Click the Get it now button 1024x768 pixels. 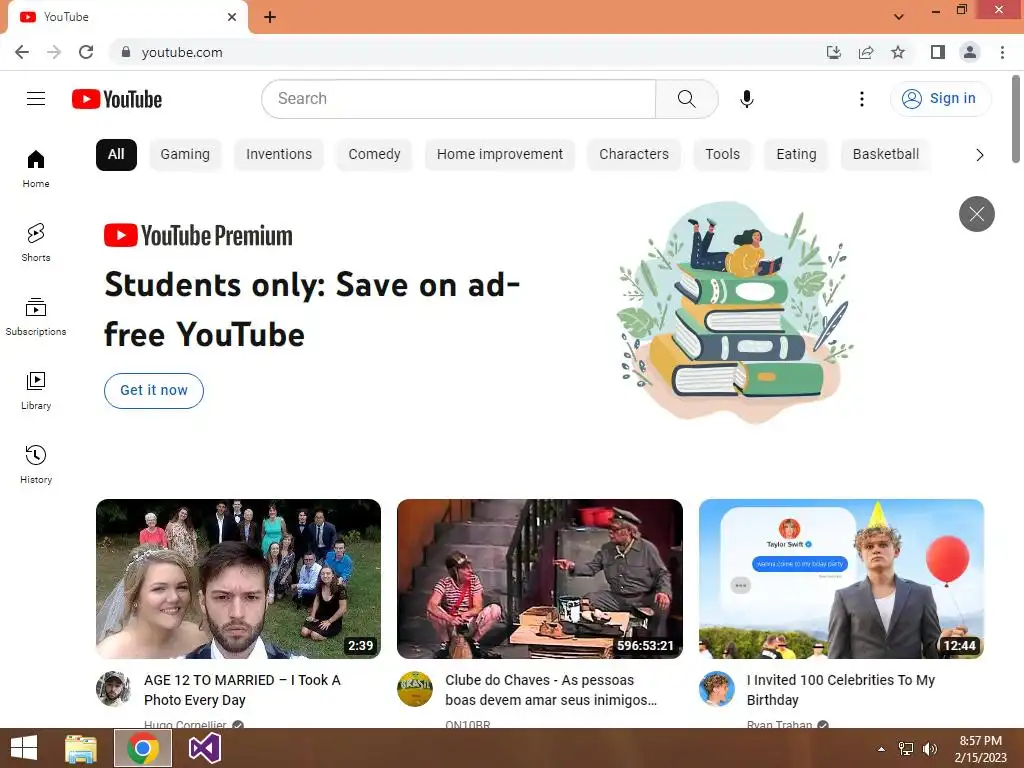153,391
